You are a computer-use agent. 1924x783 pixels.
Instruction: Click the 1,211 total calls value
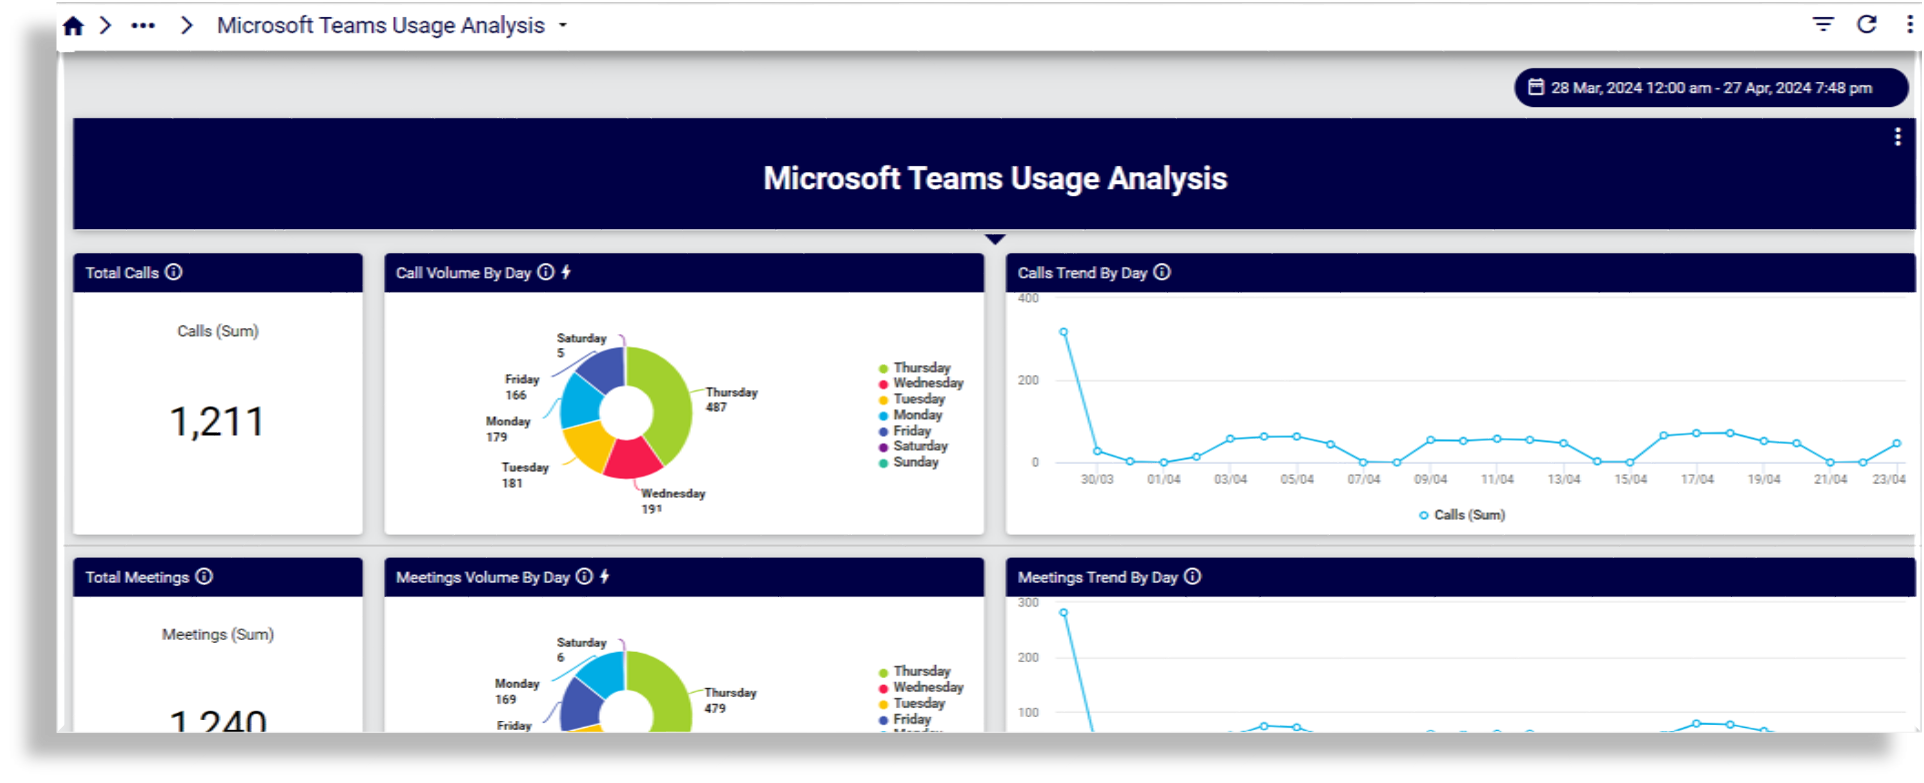(x=217, y=422)
